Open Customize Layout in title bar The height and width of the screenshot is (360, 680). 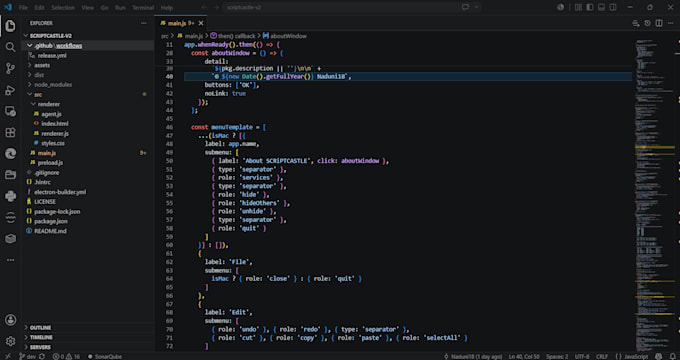578,7
